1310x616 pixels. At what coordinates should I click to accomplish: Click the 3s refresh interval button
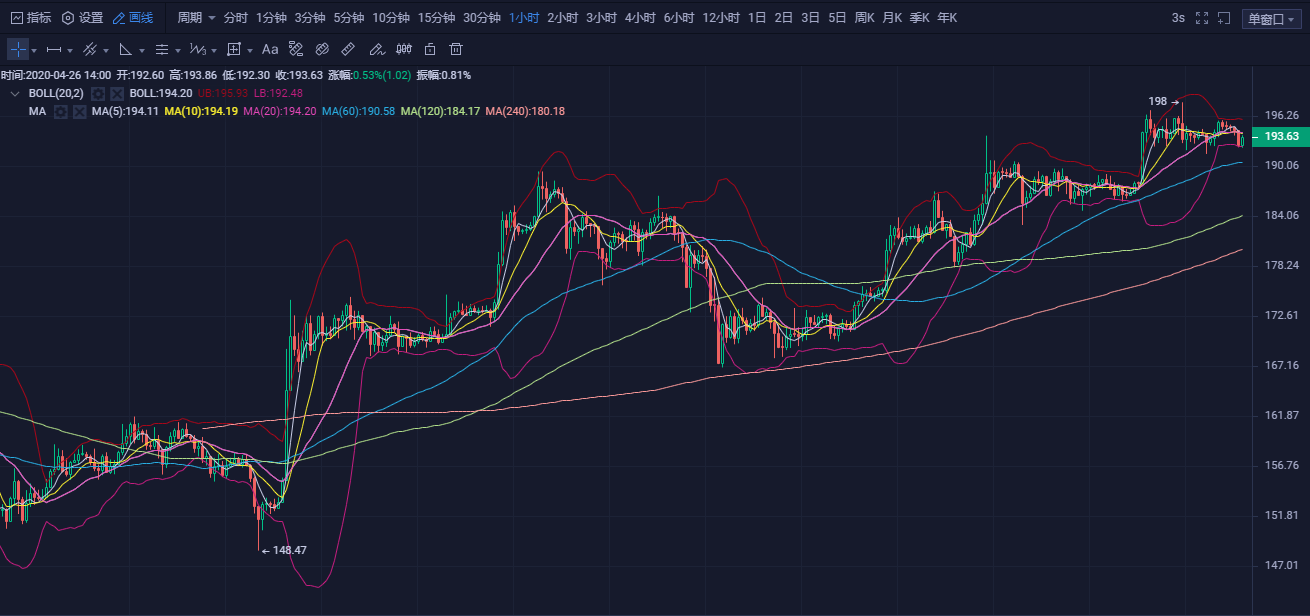click(x=1178, y=18)
